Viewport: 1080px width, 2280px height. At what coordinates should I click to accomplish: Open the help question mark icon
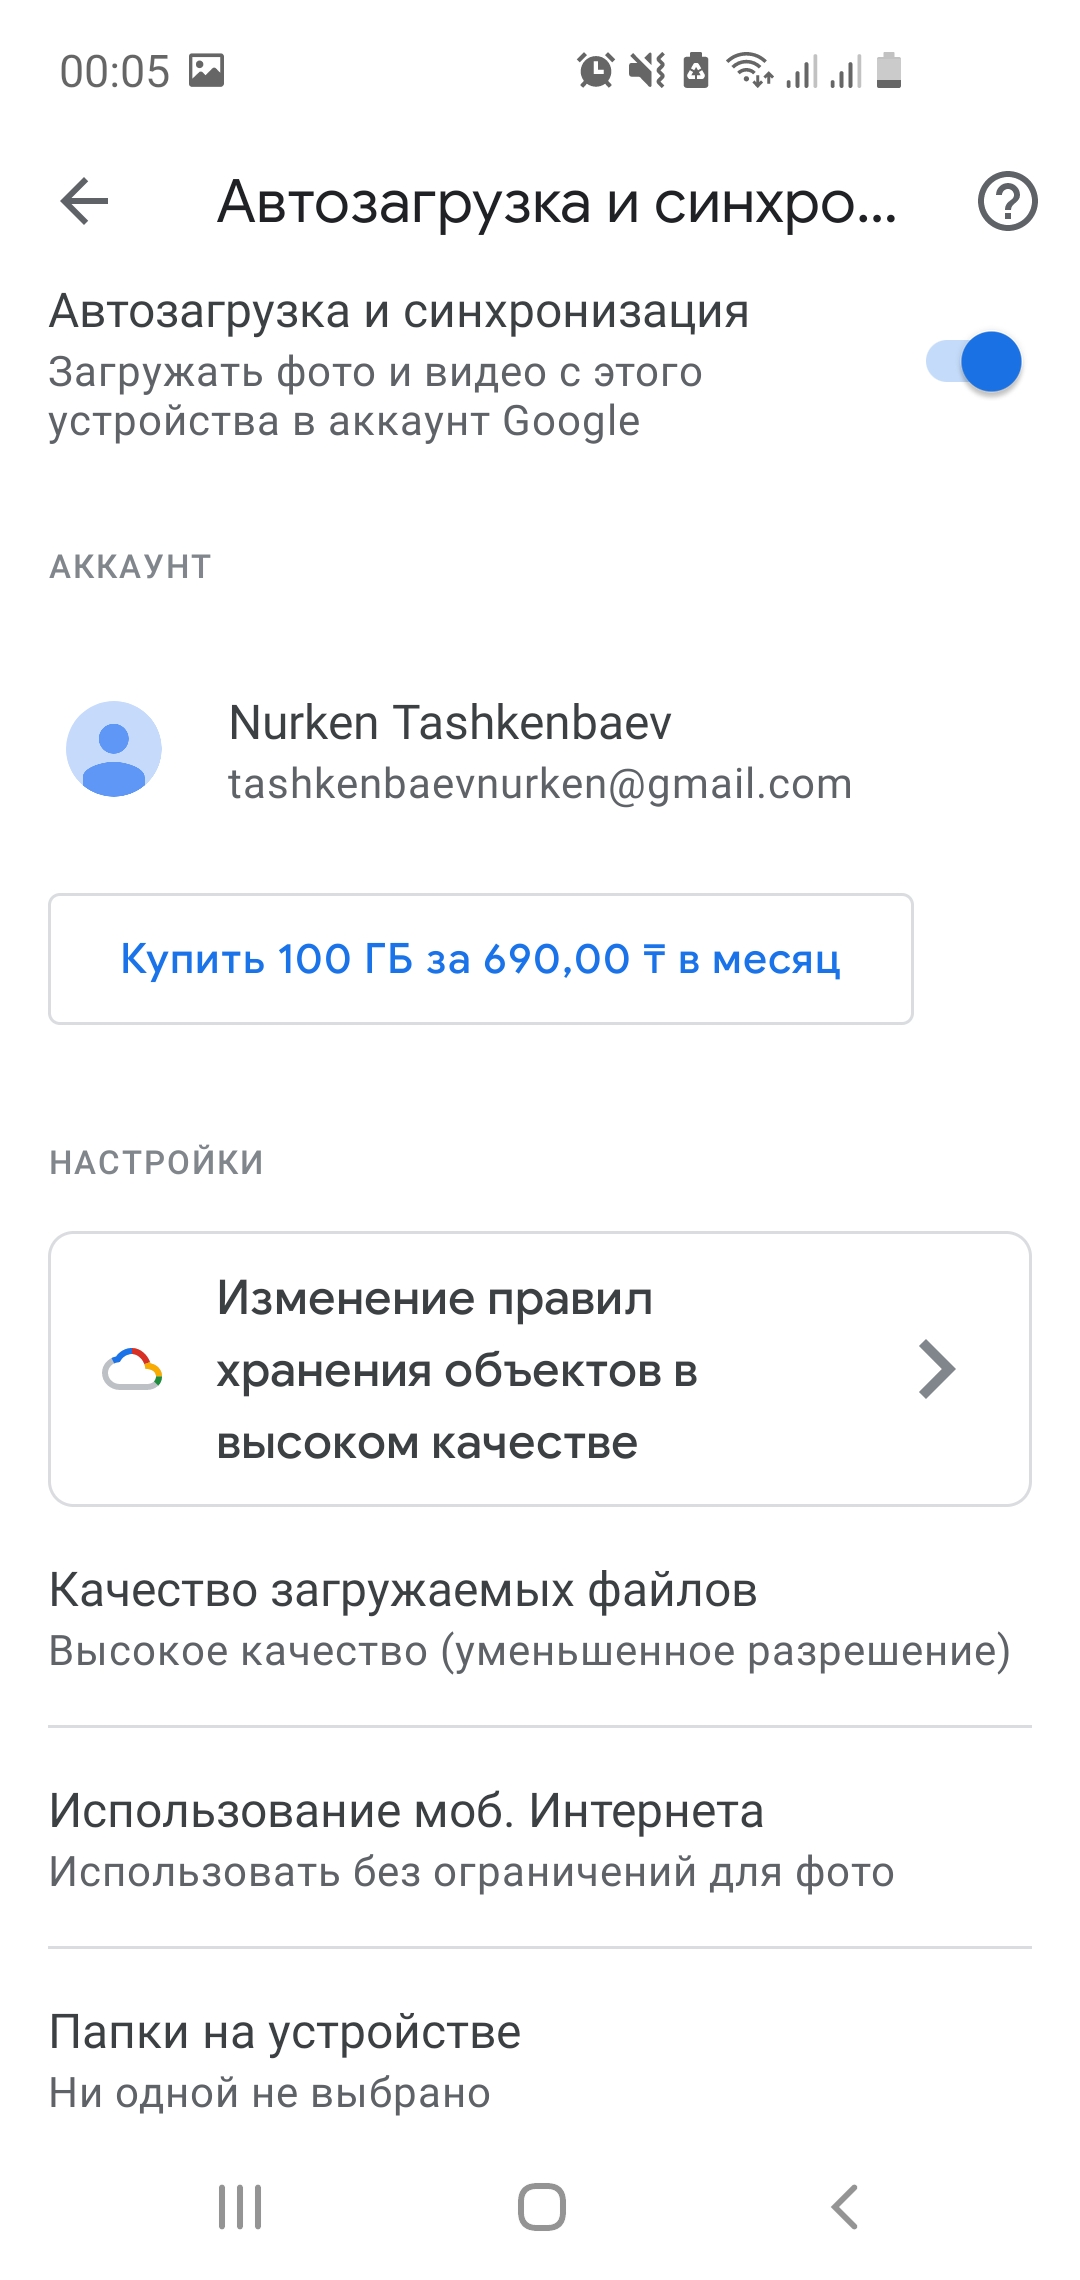(1007, 202)
